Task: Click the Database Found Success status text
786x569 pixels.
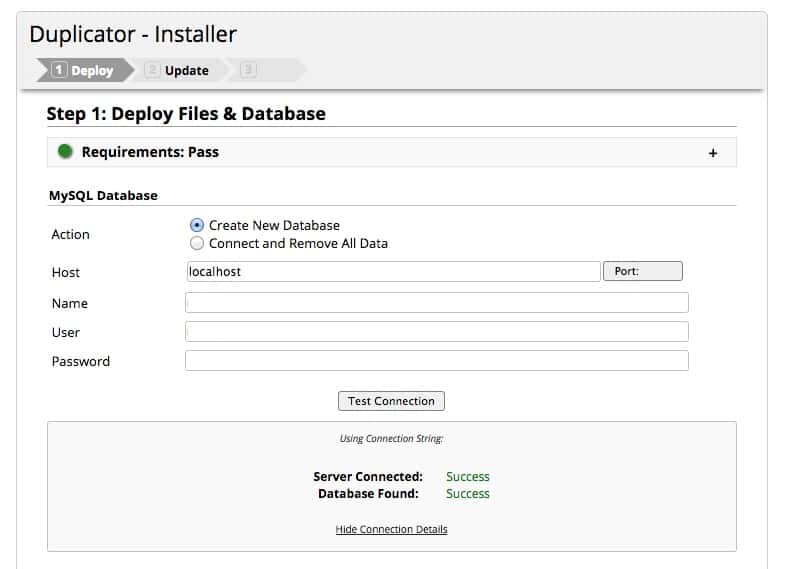Action: pos(468,493)
